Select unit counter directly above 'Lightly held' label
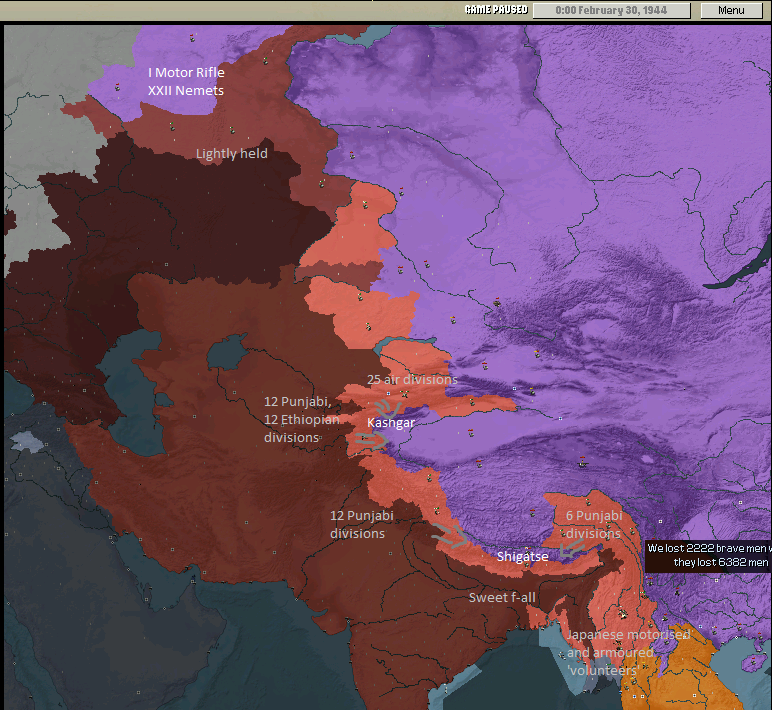The height and width of the screenshot is (710, 772). click(232, 130)
